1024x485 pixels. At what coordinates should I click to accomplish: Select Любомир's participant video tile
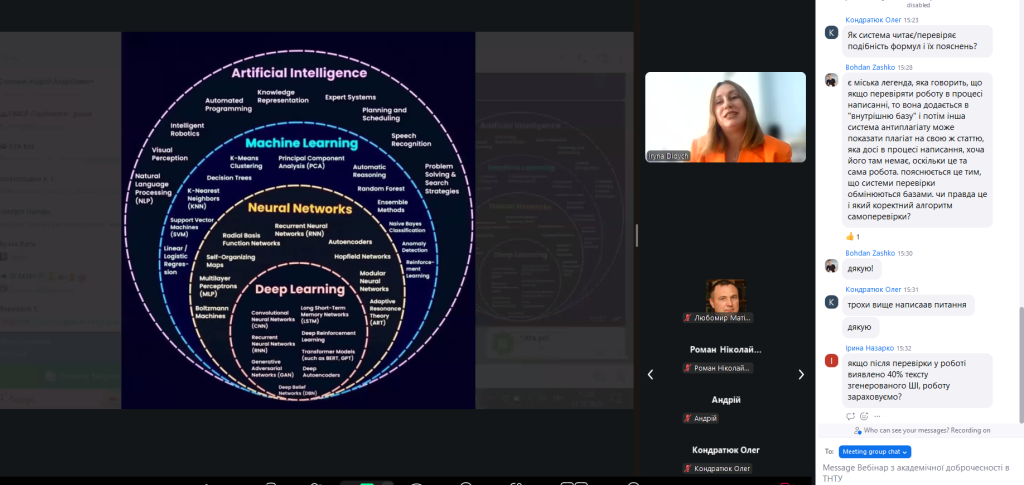[x=725, y=300]
